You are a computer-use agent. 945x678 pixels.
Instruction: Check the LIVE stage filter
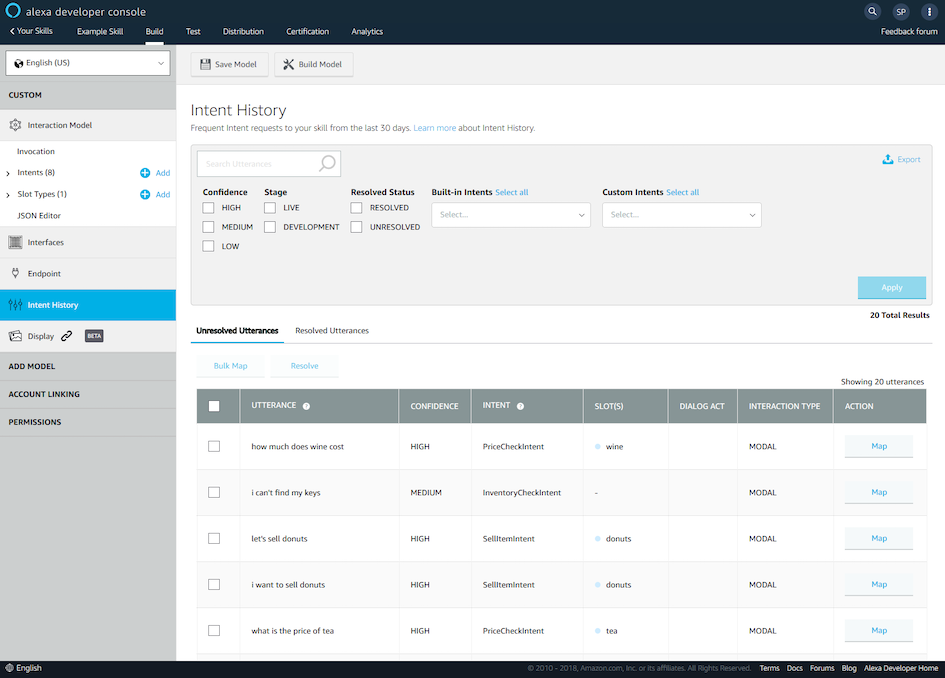[270, 208]
